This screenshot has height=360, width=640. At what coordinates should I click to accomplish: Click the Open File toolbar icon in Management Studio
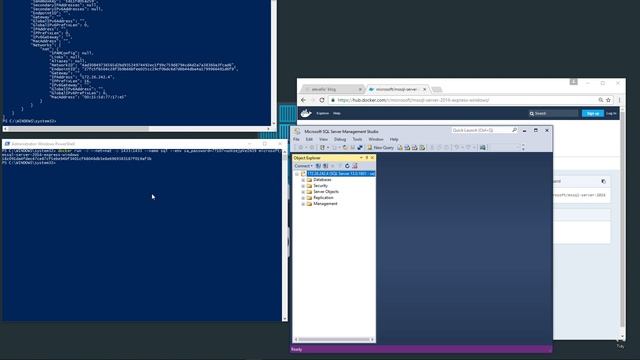[x=345, y=147]
